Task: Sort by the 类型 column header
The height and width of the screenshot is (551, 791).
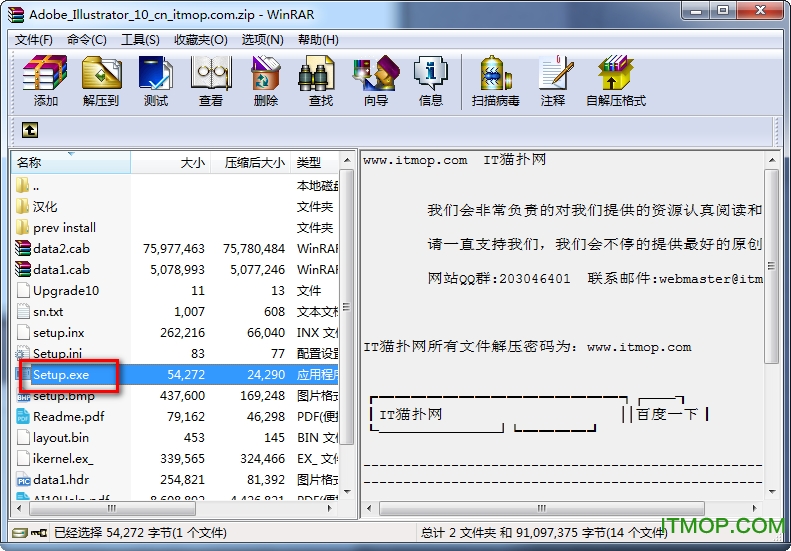Action: [x=314, y=162]
